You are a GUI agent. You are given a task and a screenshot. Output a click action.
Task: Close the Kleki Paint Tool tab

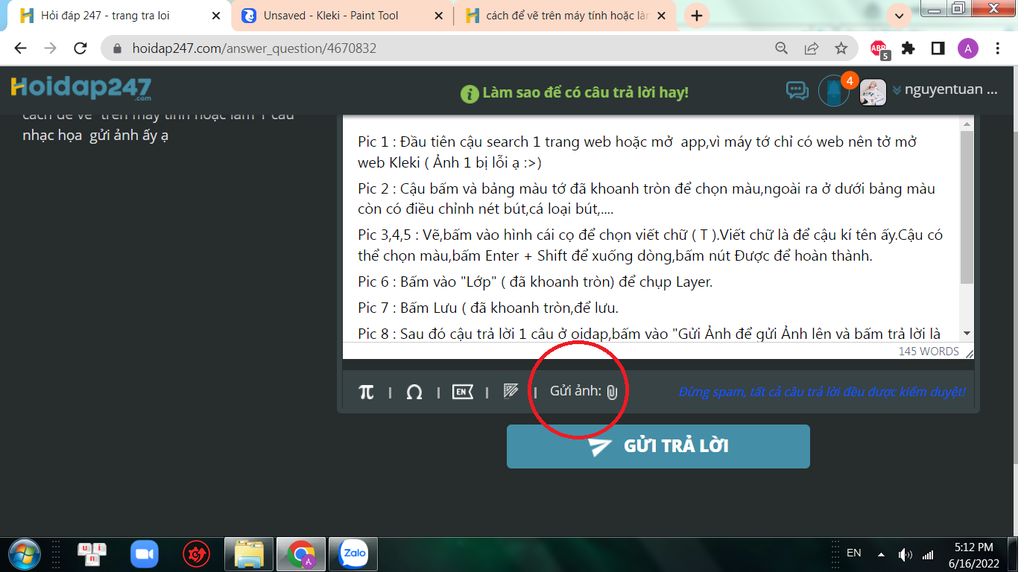tap(438, 15)
